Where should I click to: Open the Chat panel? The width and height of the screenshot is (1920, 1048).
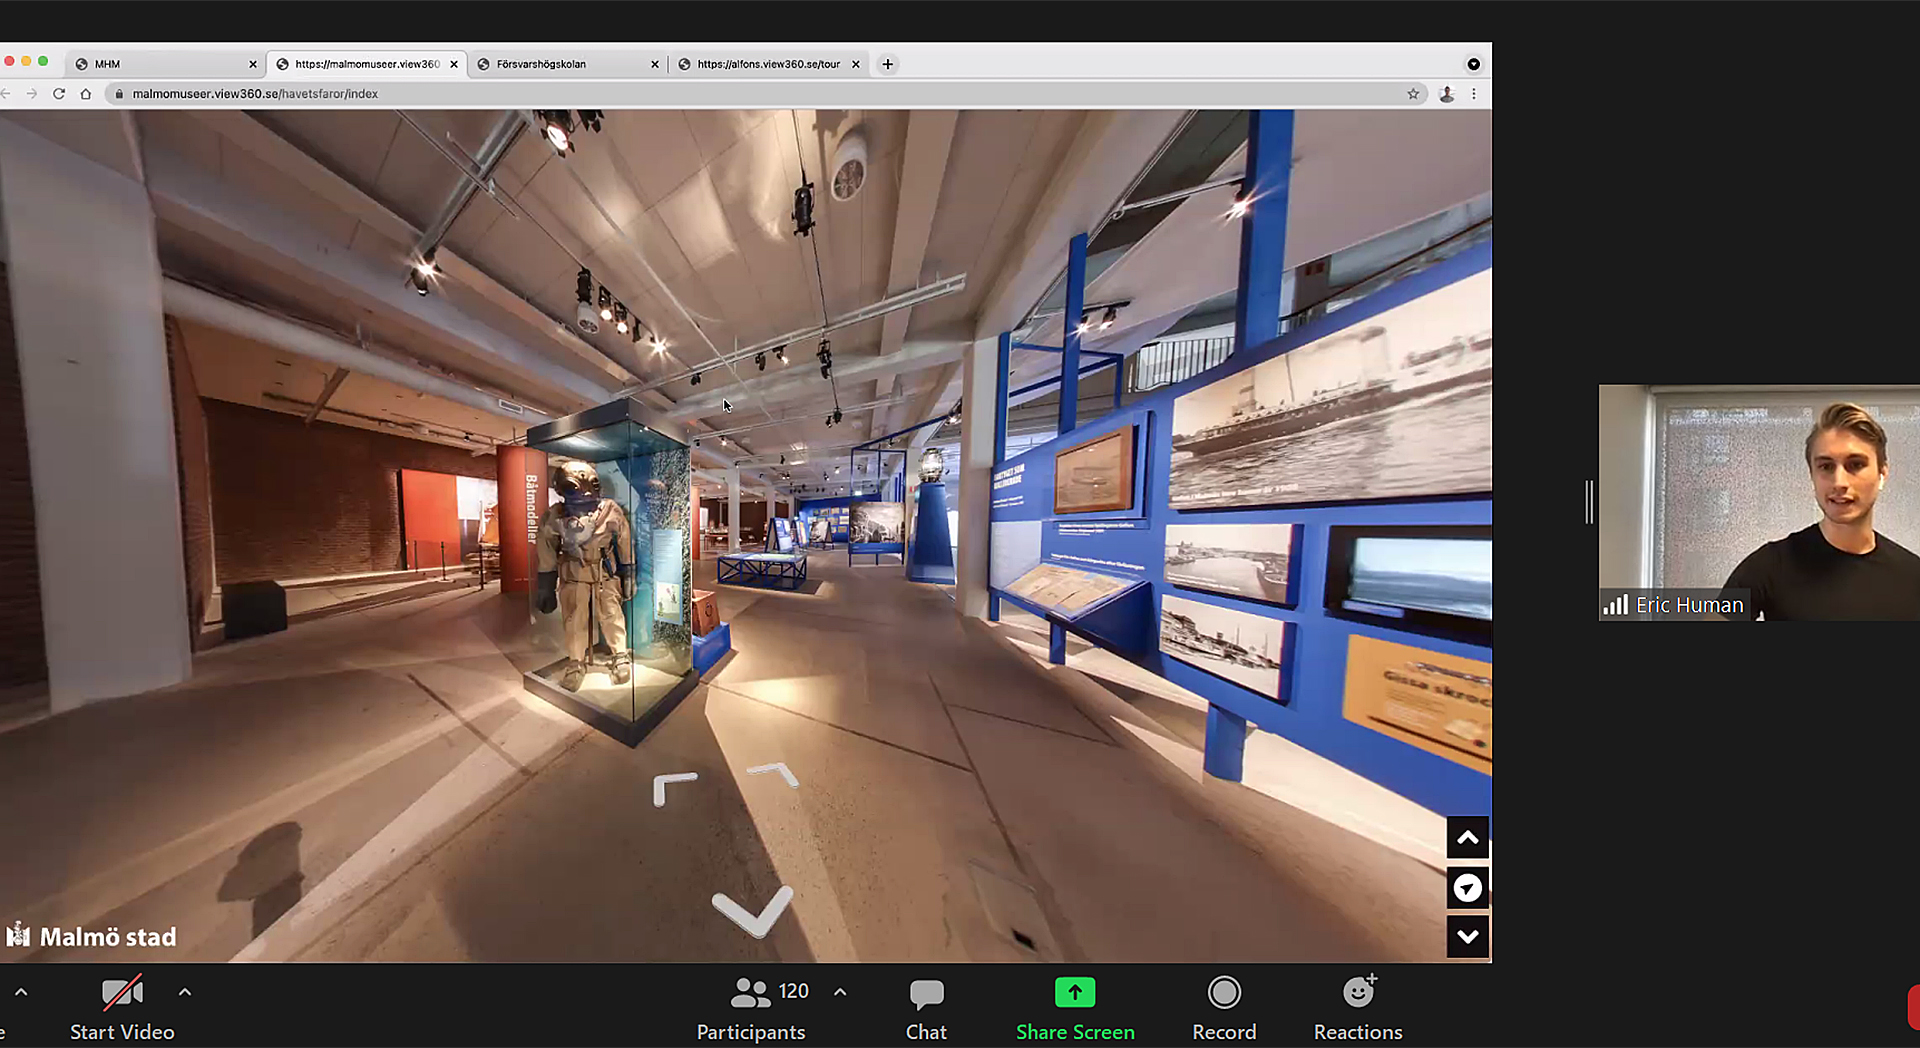coord(926,993)
